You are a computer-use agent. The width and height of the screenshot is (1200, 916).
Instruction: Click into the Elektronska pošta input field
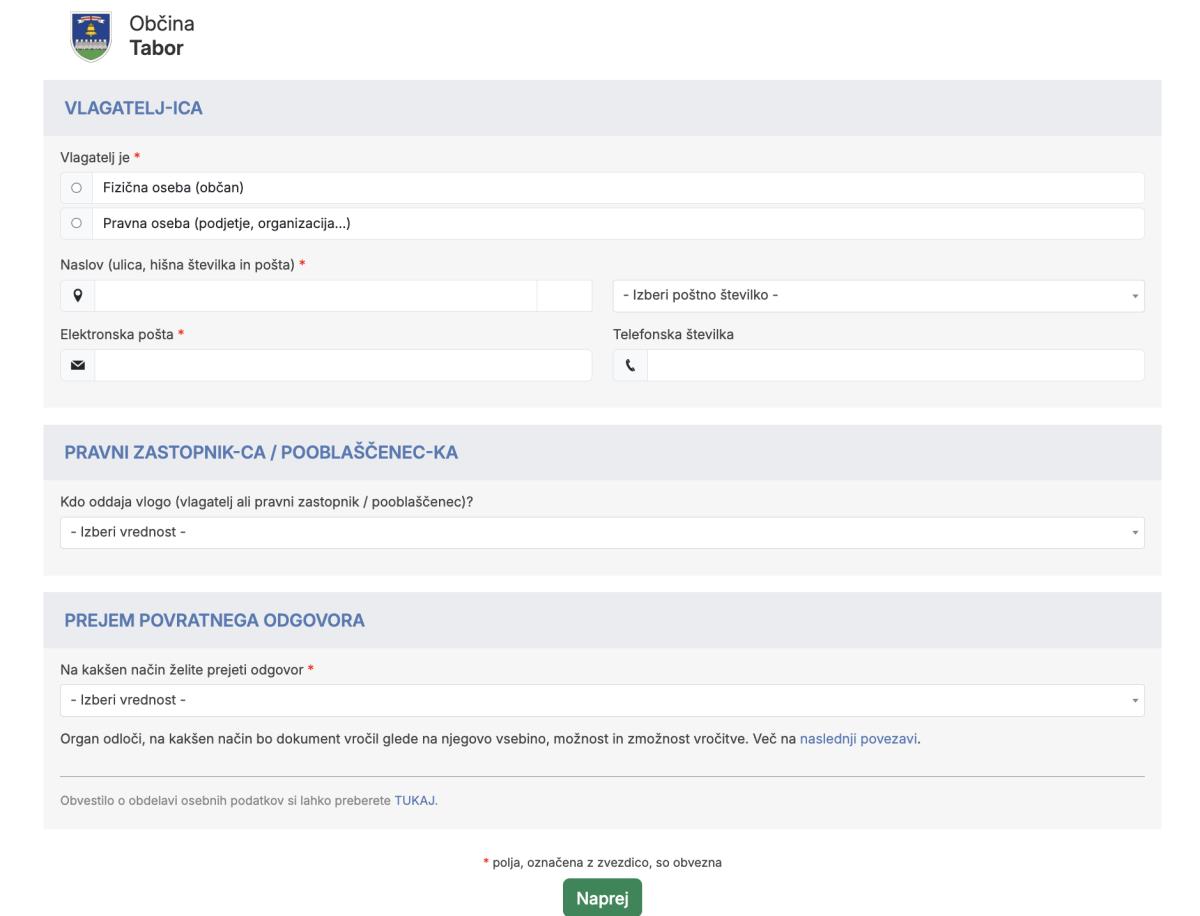pyautogui.click(x=342, y=366)
